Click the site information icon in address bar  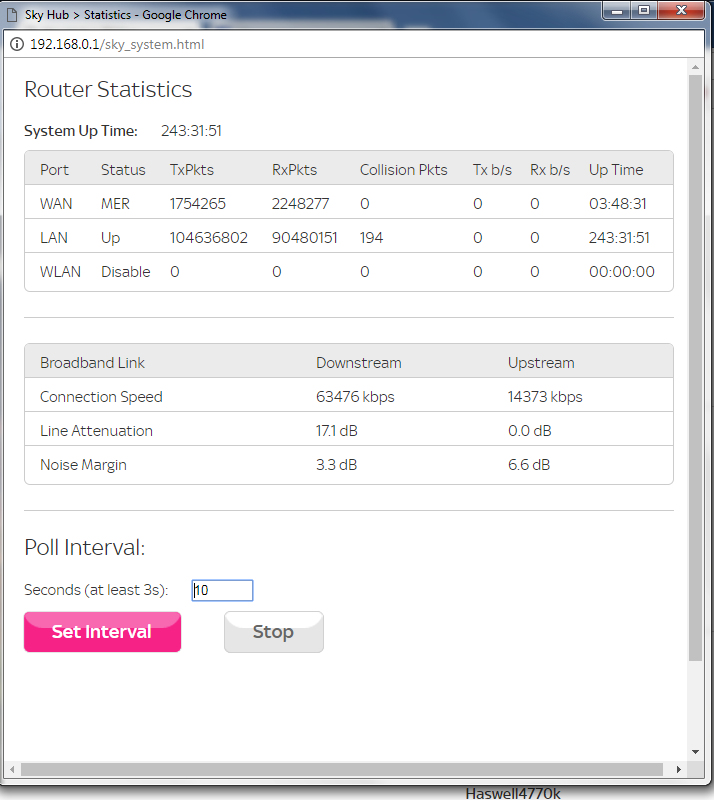click(x=17, y=45)
